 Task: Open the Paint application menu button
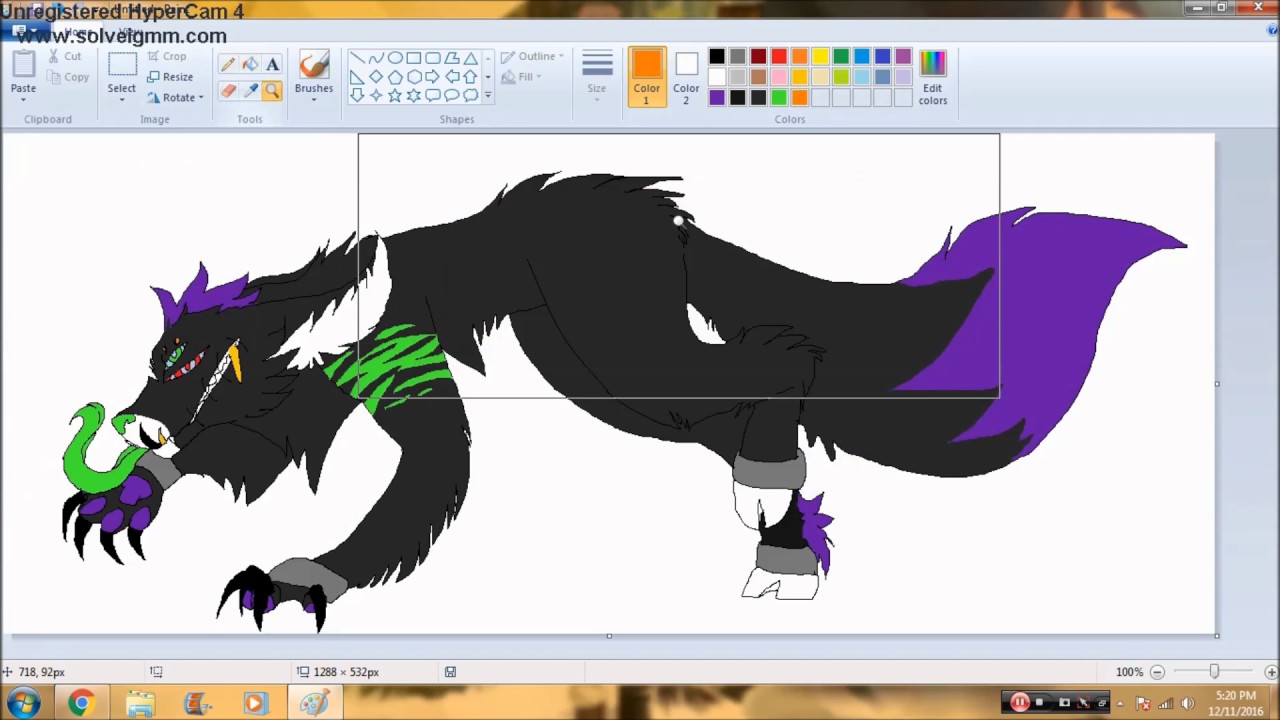pos(24,31)
